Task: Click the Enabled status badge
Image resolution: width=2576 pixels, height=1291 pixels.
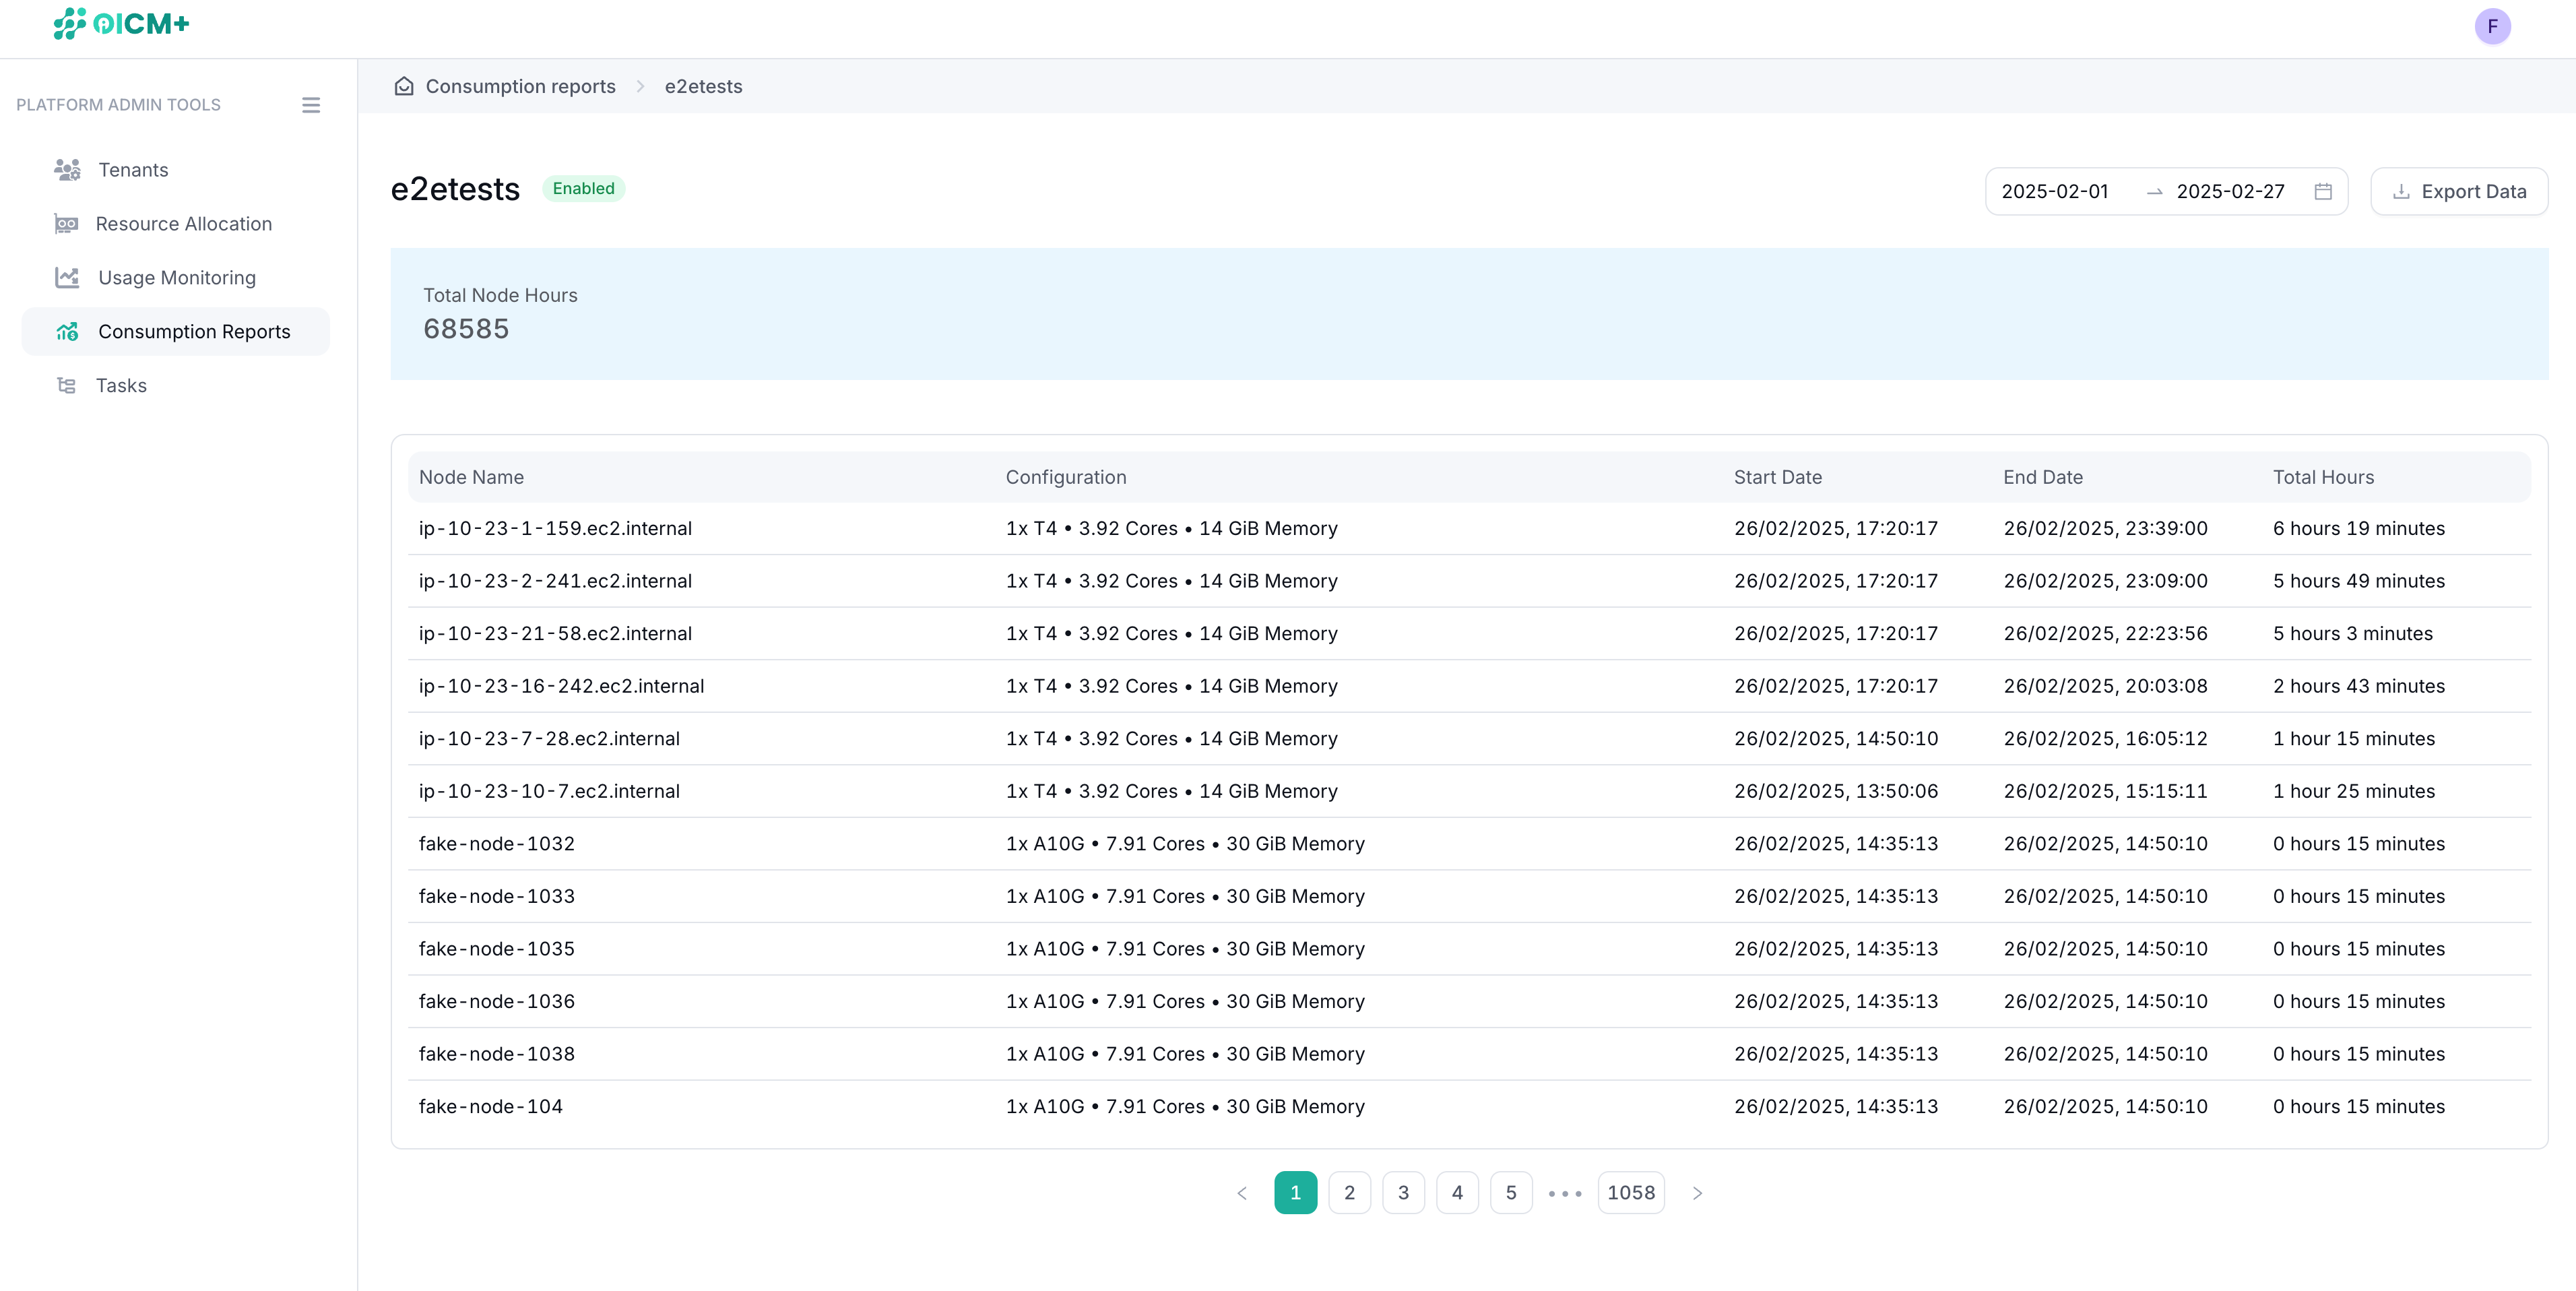Action: tap(584, 188)
